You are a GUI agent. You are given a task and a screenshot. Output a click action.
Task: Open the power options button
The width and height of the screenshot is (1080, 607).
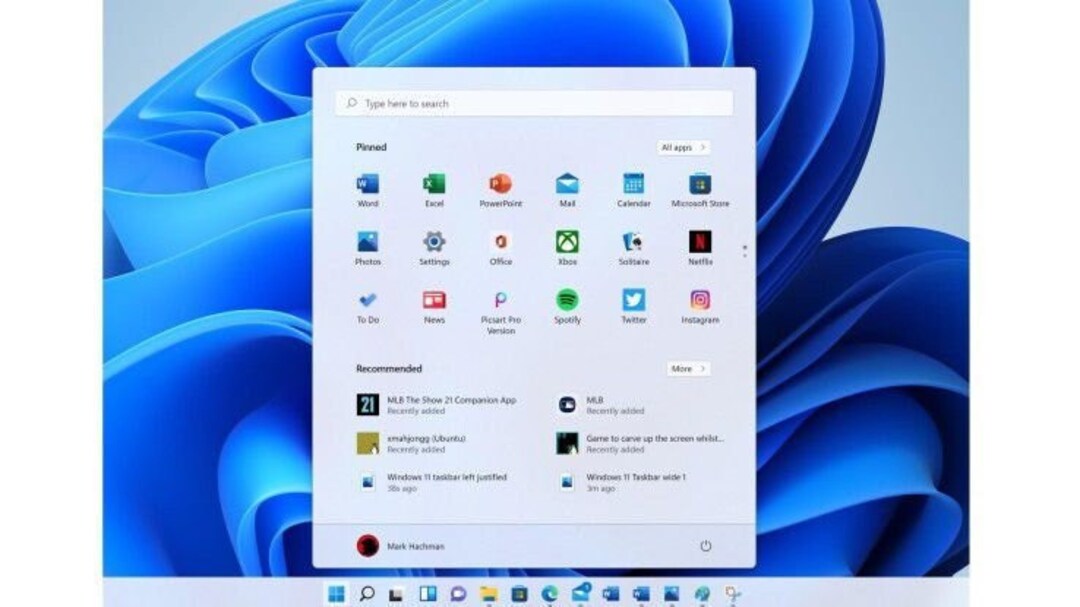coord(705,546)
